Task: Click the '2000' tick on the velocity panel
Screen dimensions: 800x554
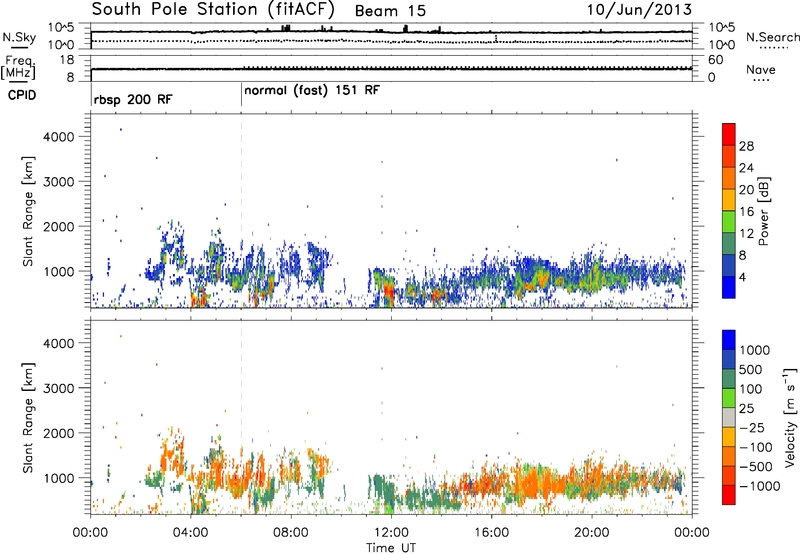Action: point(59,433)
